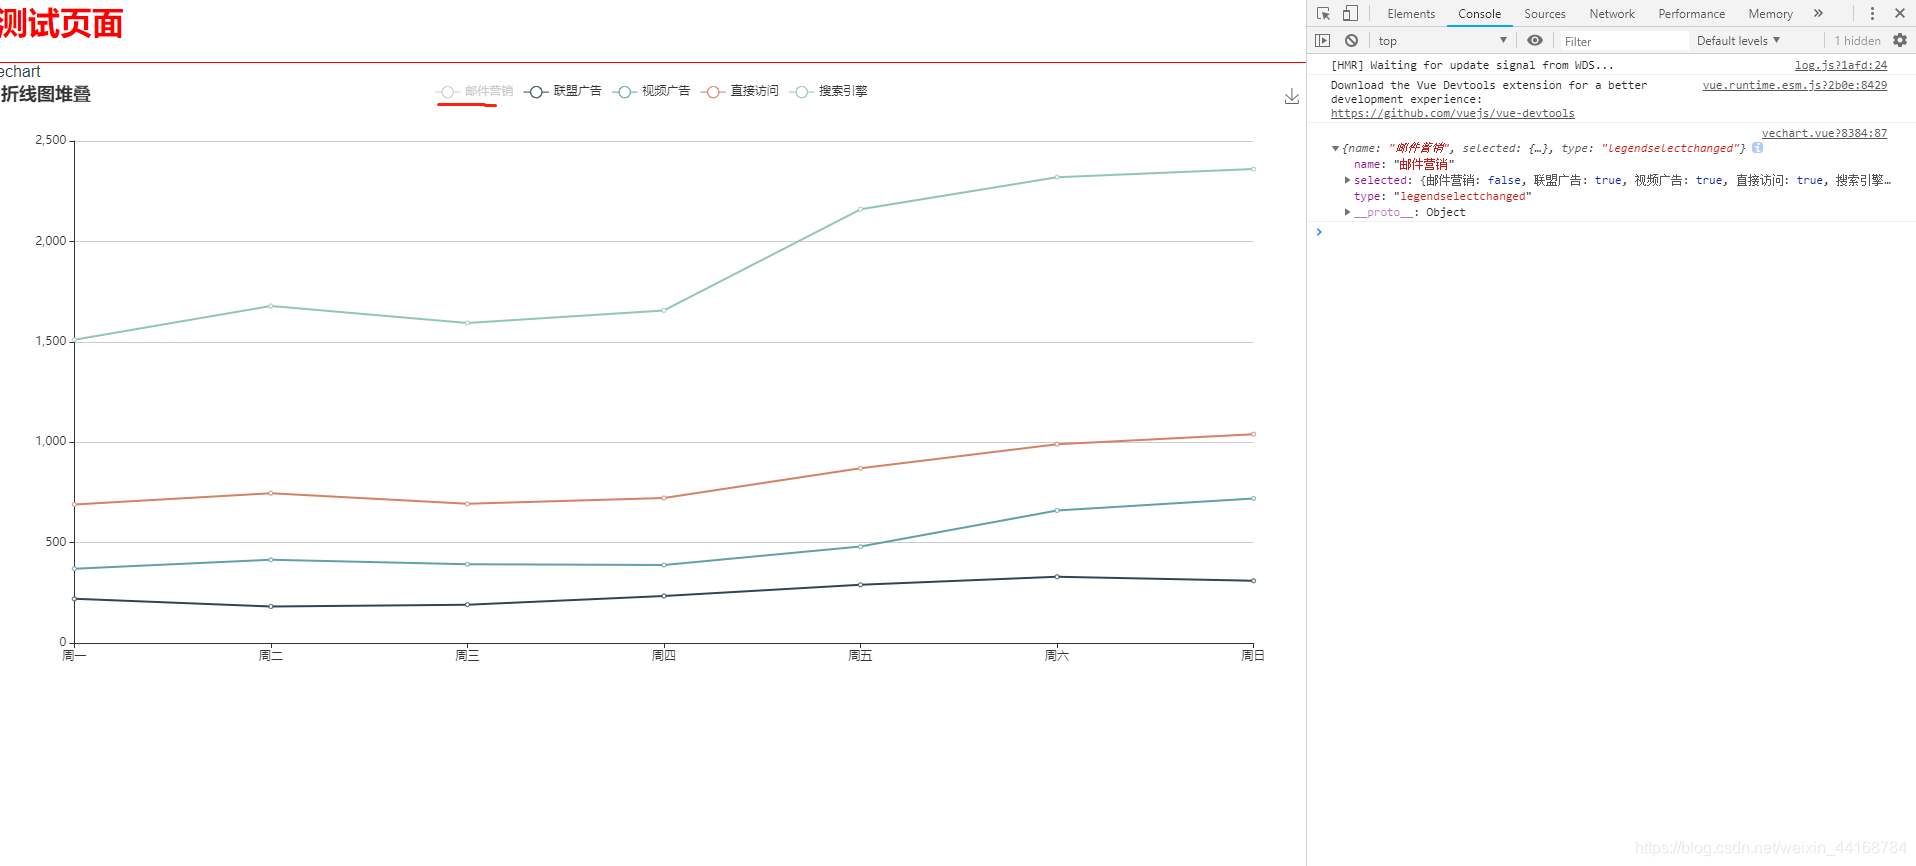Click the HMR waiting message
This screenshot has width=1916, height=866.
pyautogui.click(x=1472, y=65)
